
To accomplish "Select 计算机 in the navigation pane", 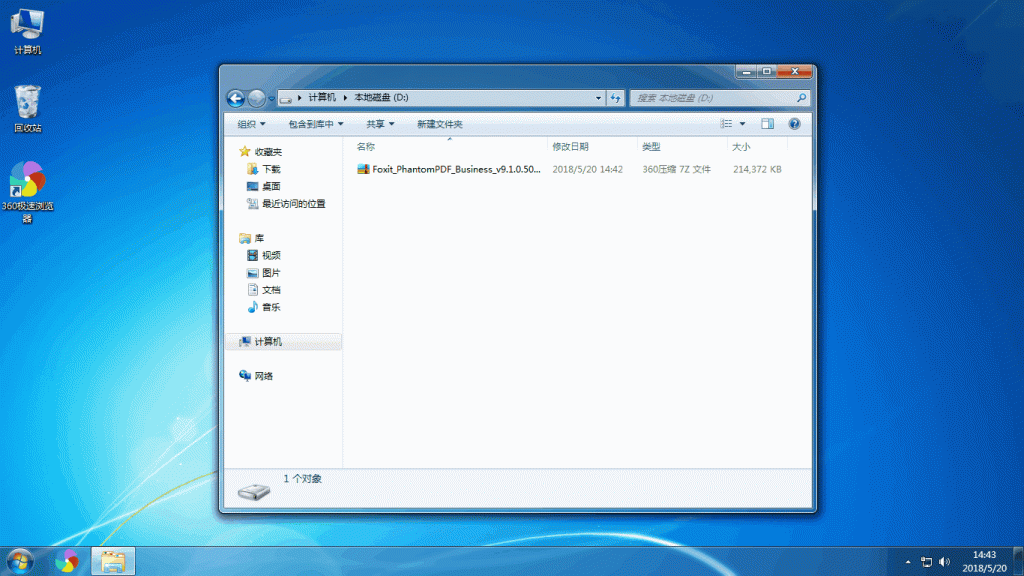I will coord(283,342).
